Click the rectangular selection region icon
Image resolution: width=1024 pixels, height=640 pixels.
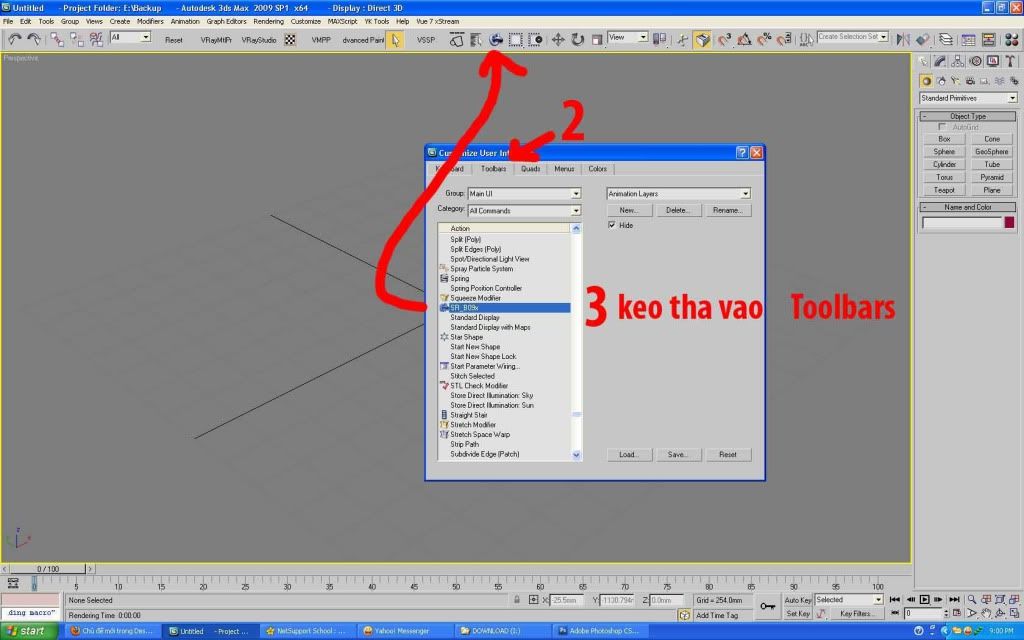pos(516,40)
